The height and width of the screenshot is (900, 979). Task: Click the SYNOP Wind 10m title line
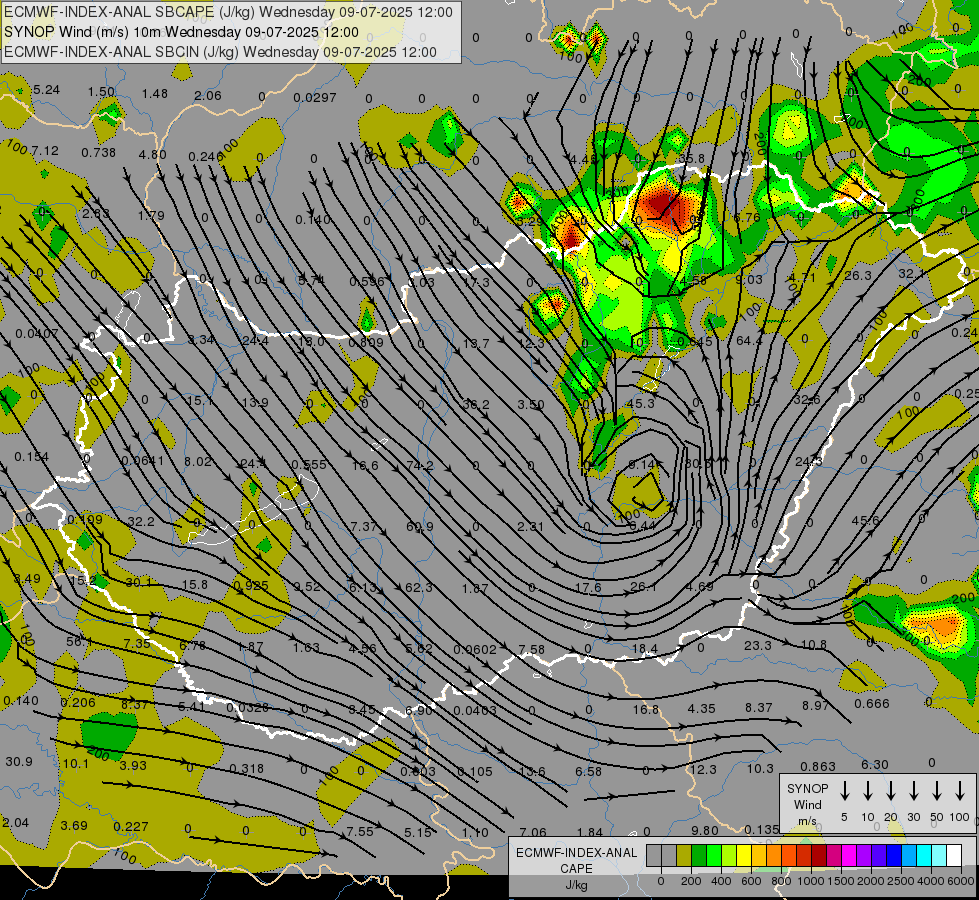pos(181,32)
